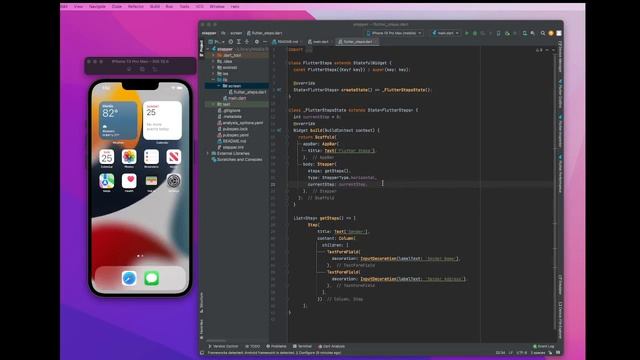Click the Search Everywhere magnifier icon
The width and height of the screenshot is (640, 360).
[543, 33]
